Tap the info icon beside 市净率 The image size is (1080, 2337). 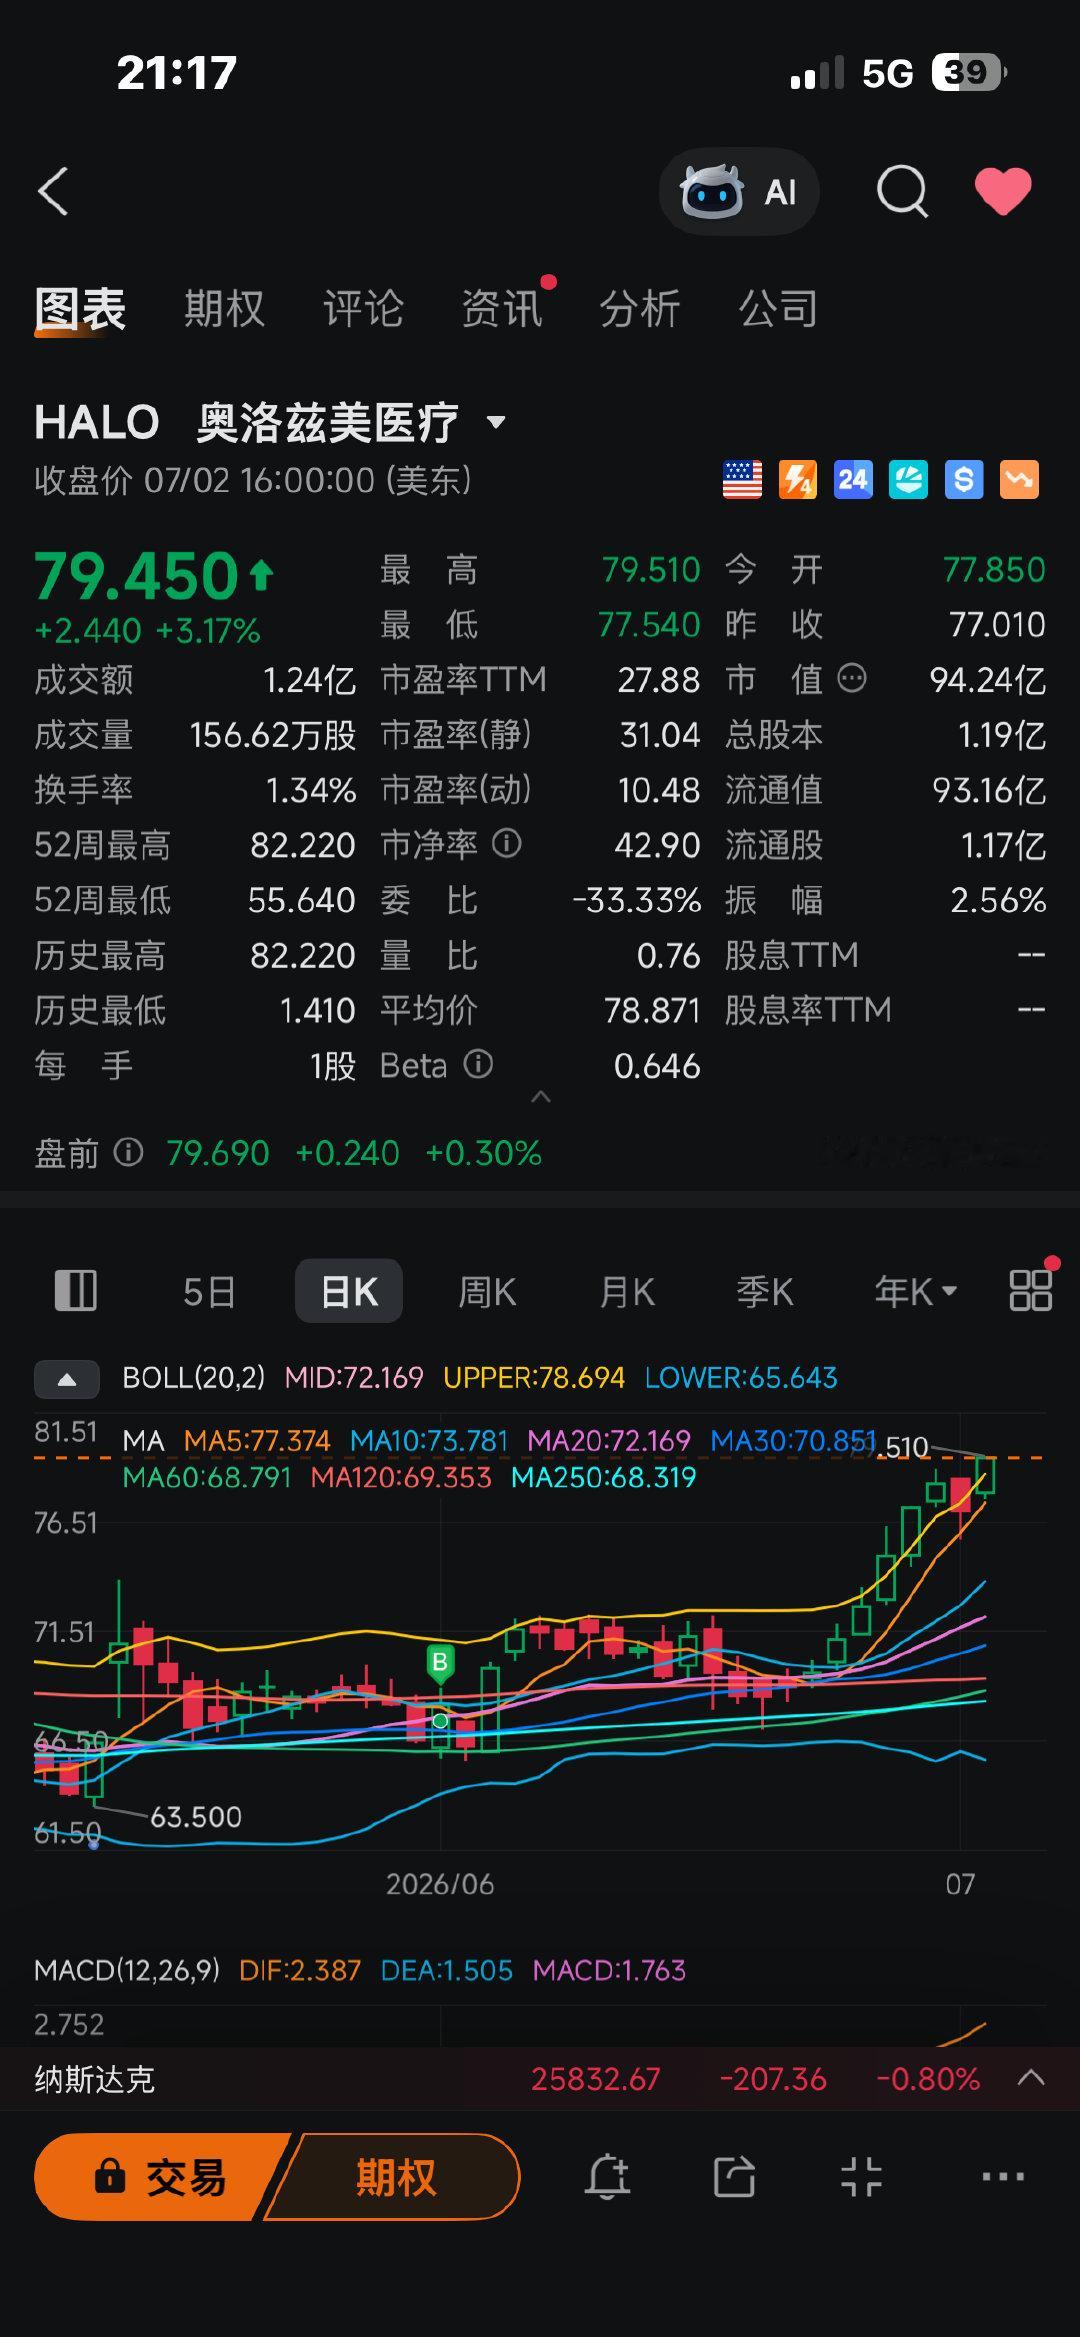507,844
